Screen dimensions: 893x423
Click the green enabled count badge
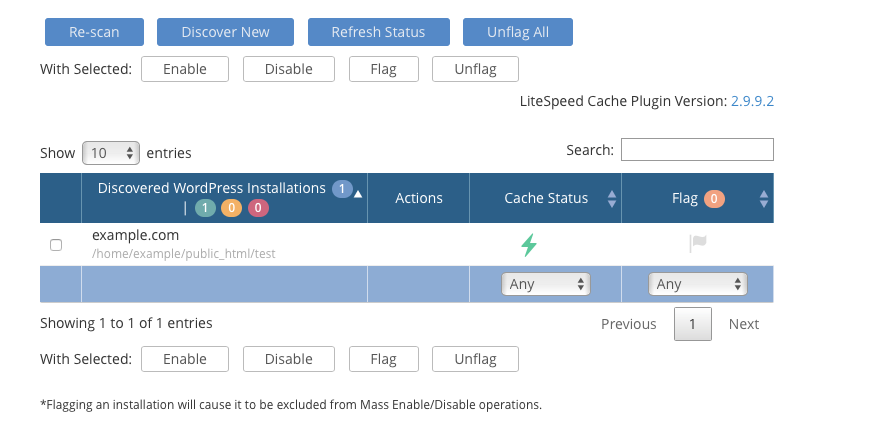[205, 208]
